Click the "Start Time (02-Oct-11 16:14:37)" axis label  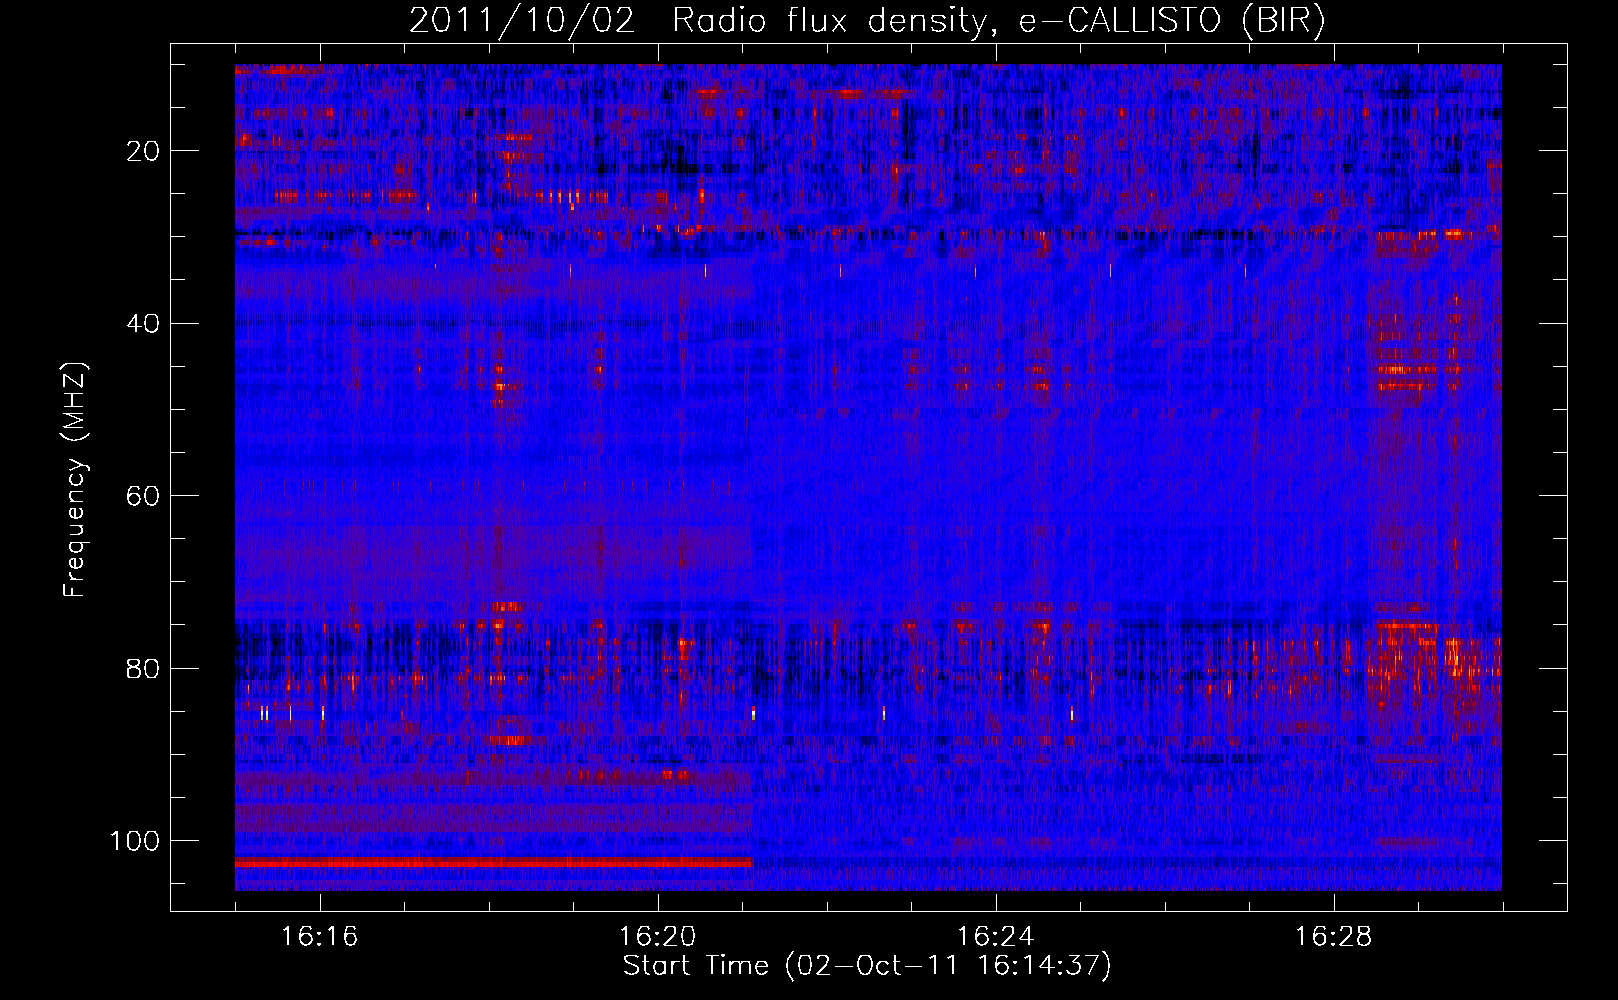(867, 966)
